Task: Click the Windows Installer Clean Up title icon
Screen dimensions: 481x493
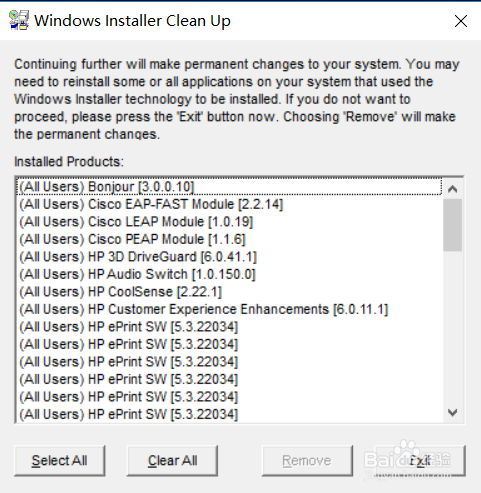Action: (19, 21)
